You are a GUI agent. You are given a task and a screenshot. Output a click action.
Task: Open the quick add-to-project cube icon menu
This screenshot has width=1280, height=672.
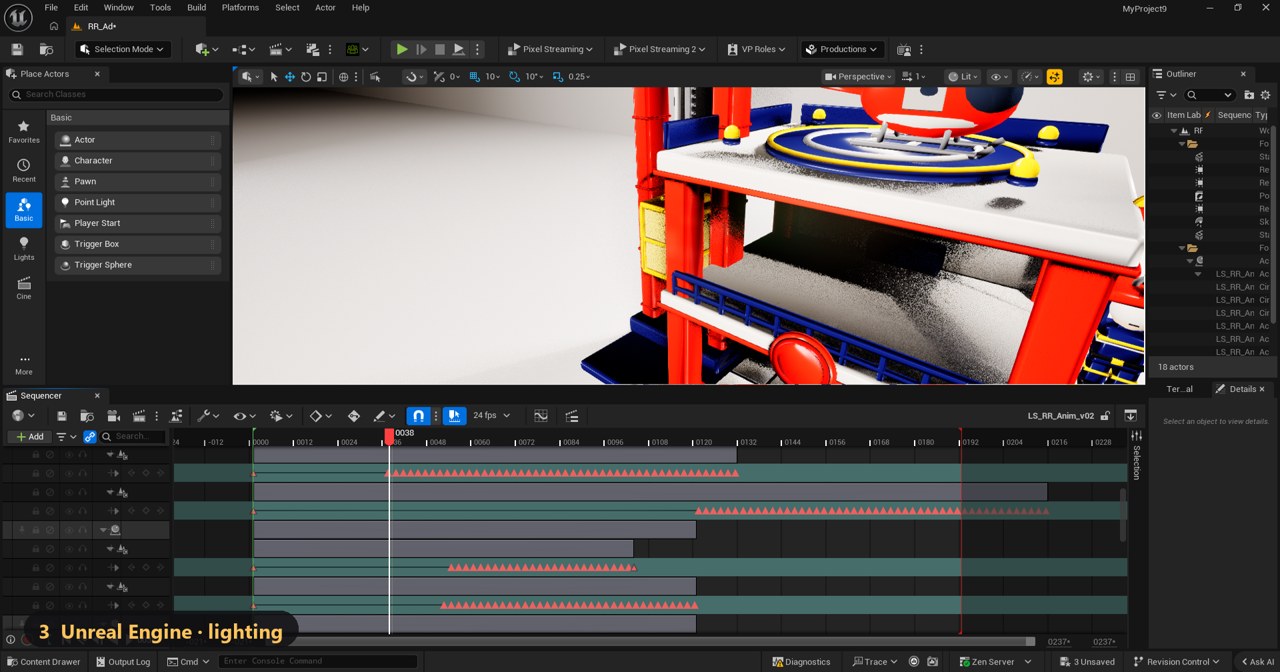205,49
